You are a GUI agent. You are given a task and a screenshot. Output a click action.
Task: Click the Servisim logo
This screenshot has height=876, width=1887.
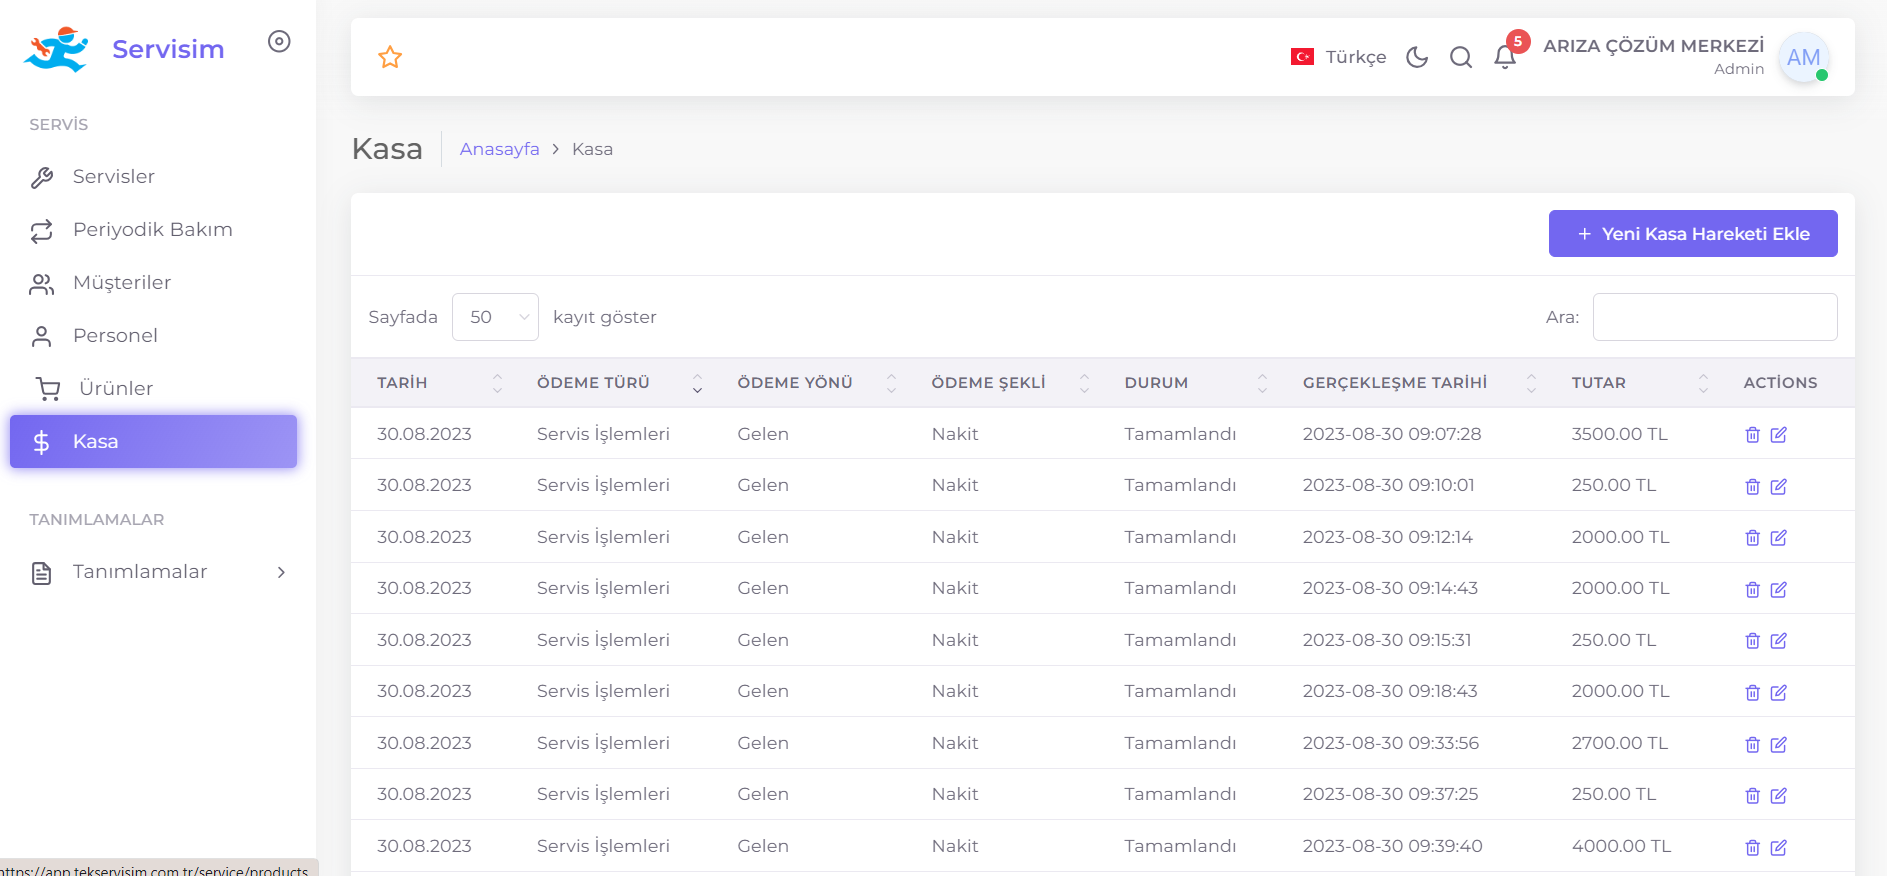[124, 49]
